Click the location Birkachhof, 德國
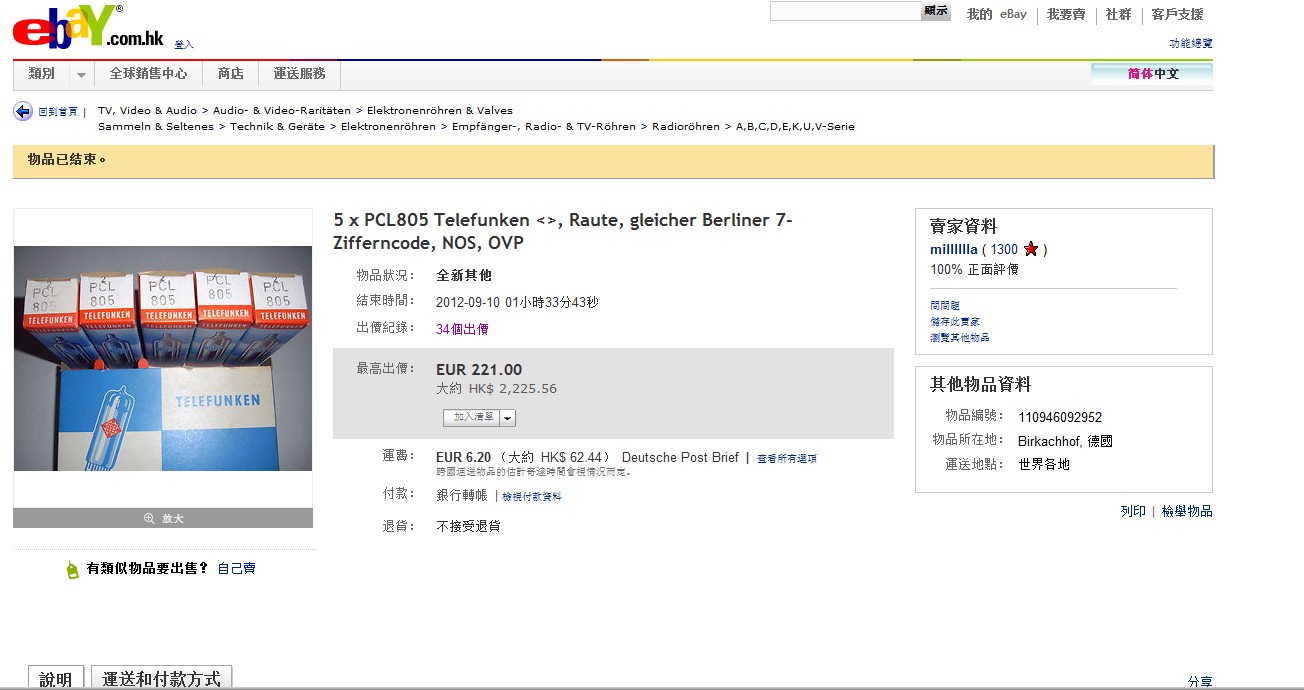 click(1065, 441)
